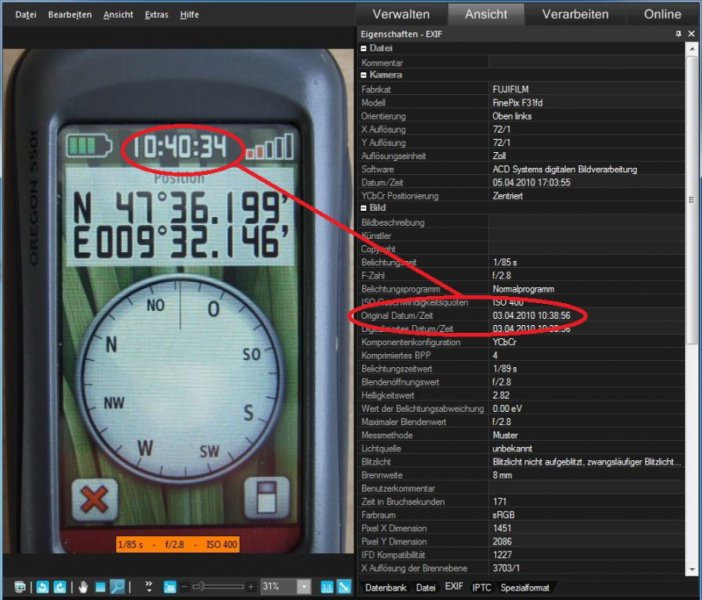Open the Extras menu
This screenshot has width=702, height=600.
click(156, 15)
